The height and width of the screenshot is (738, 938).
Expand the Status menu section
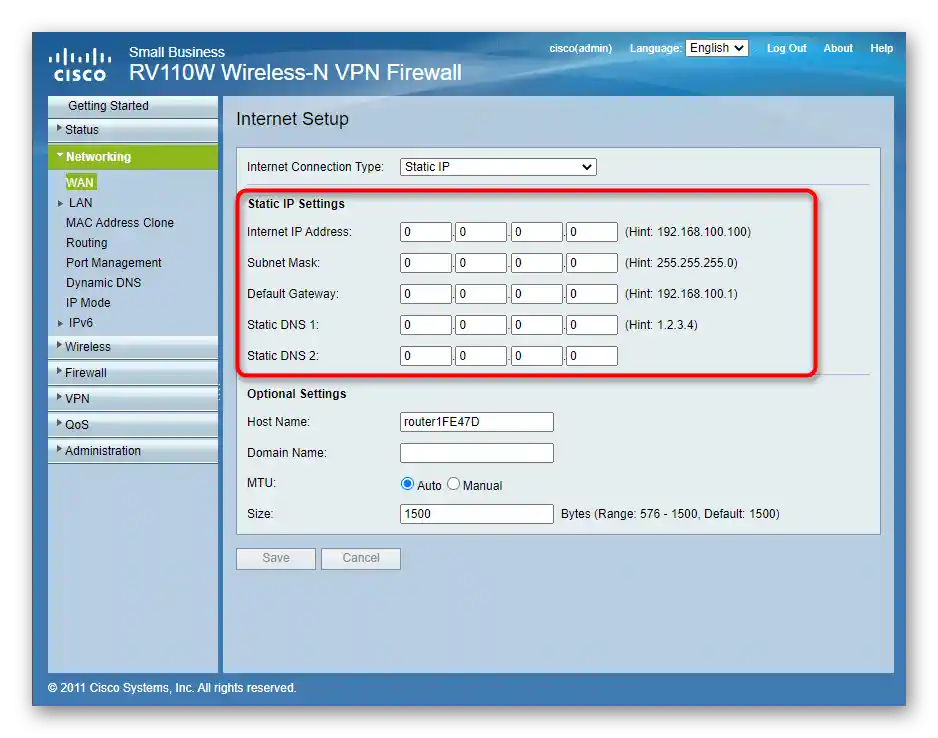coord(133,130)
